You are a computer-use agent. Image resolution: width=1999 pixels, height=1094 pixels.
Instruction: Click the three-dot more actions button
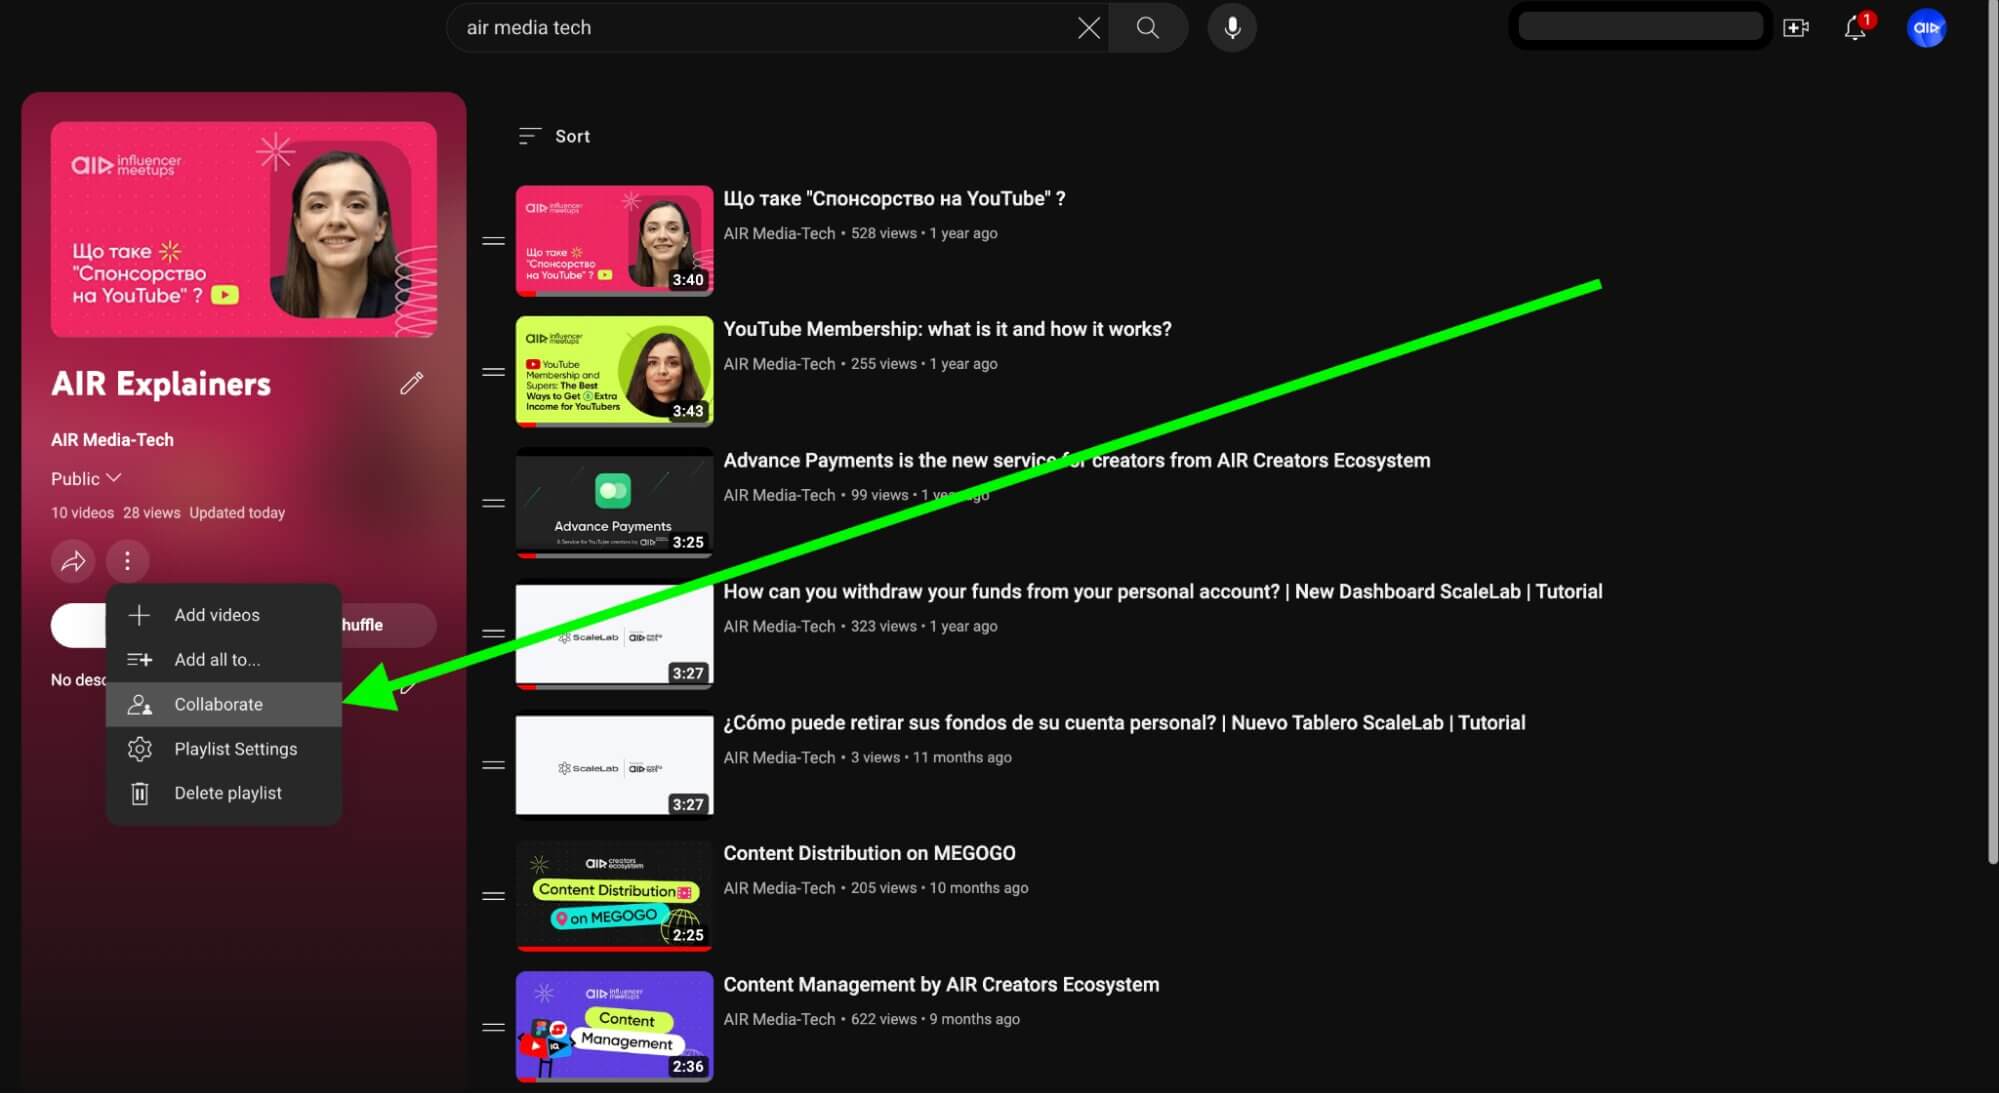pos(127,561)
